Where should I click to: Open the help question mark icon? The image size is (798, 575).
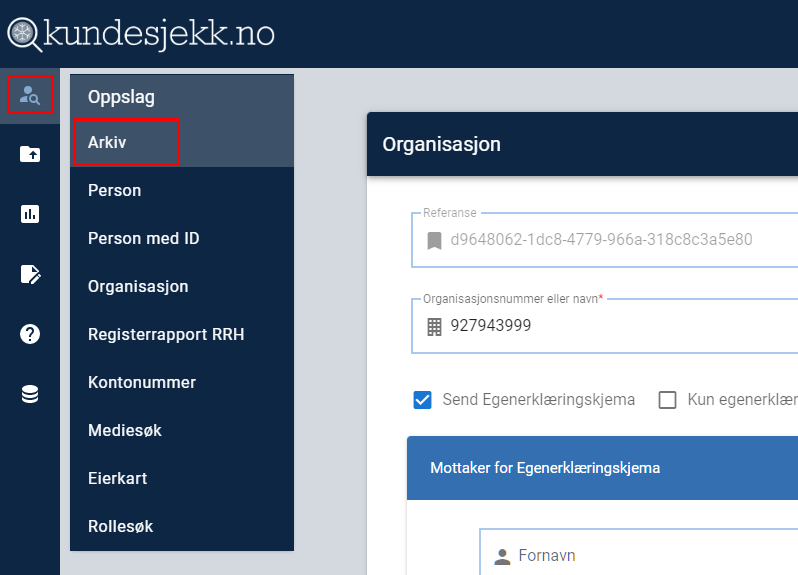pyautogui.click(x=30, y=334)
